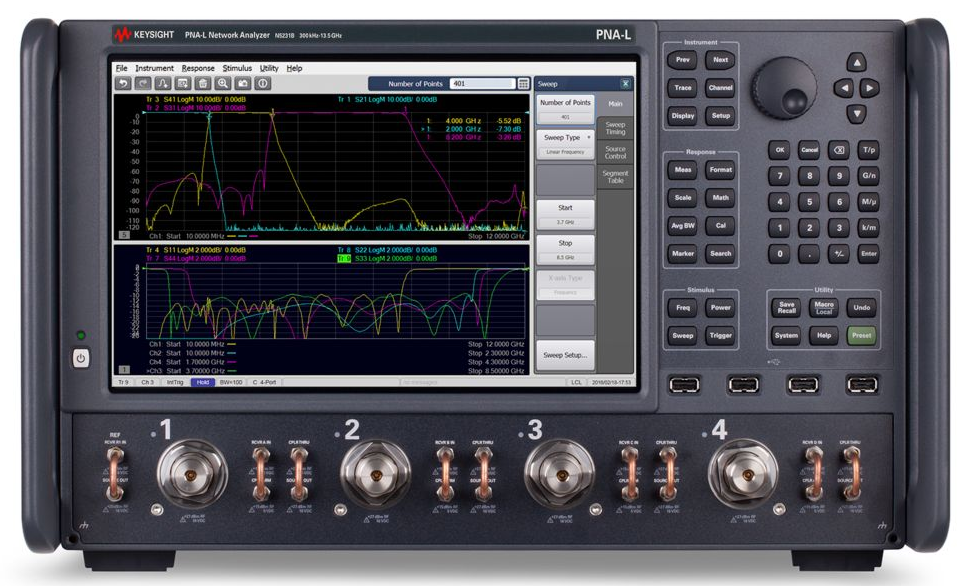Open the File menu
This screenshot has width=959, height=586.
(x=122, y=68)
